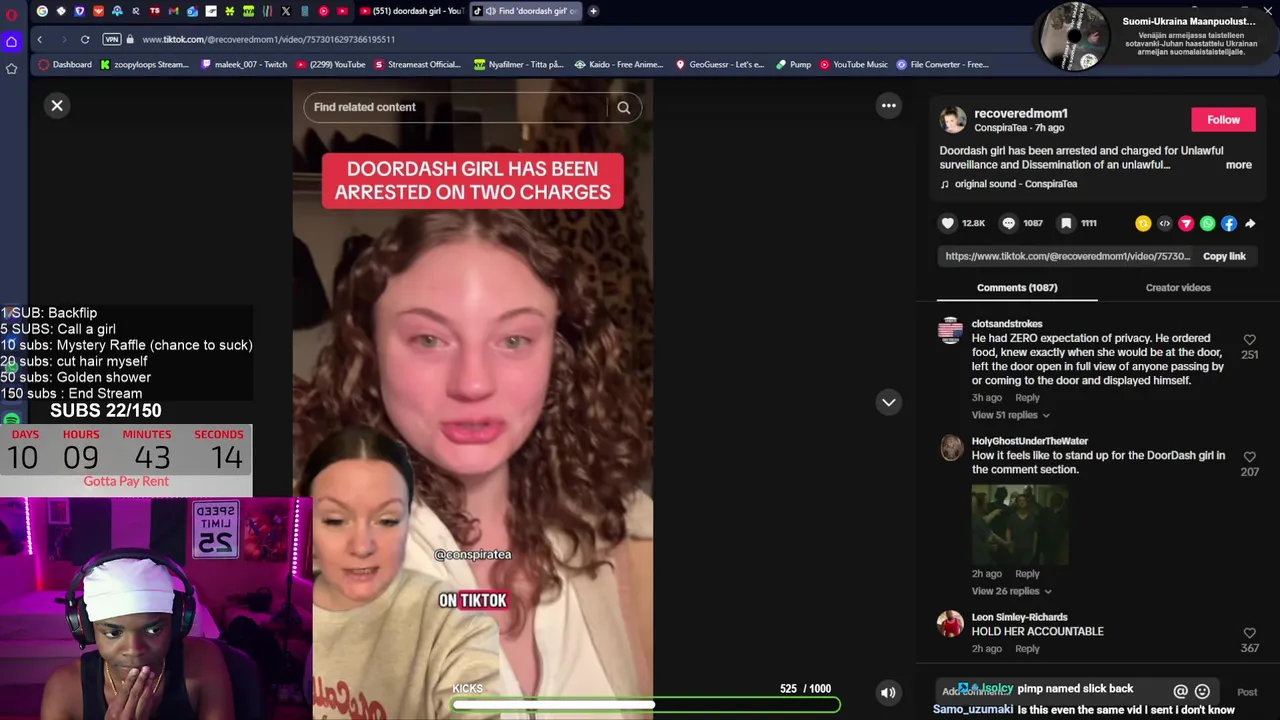Viewport: 1280px width, 720px height.
Task: Open the image in HolyGhostUnderTheWater's comment
Action: coord(1019,525)
